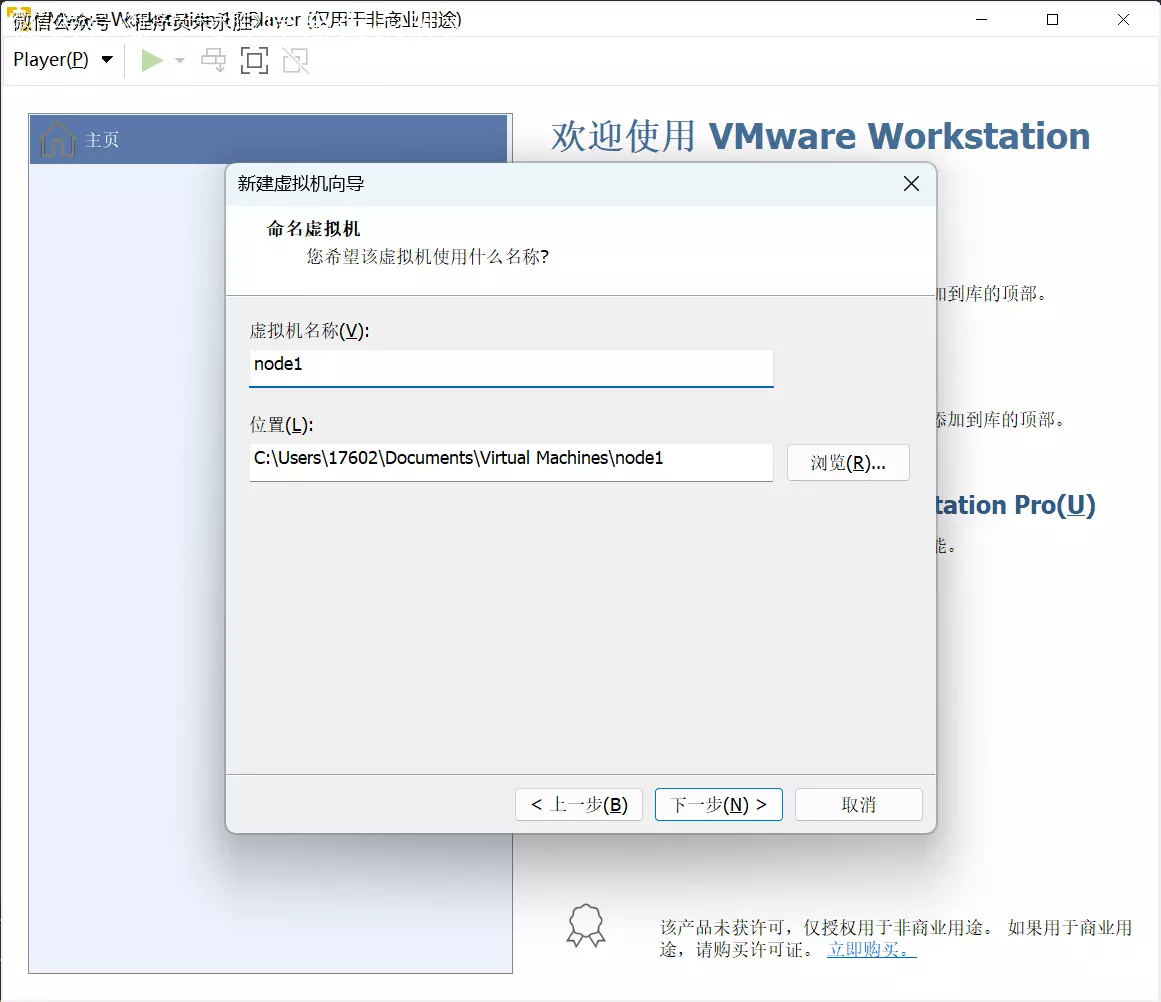Click the Send Ctrl+Alt+Del toolbar icon
Viewport: 1161px width, 1002px height.
click(x=214, y=61)
